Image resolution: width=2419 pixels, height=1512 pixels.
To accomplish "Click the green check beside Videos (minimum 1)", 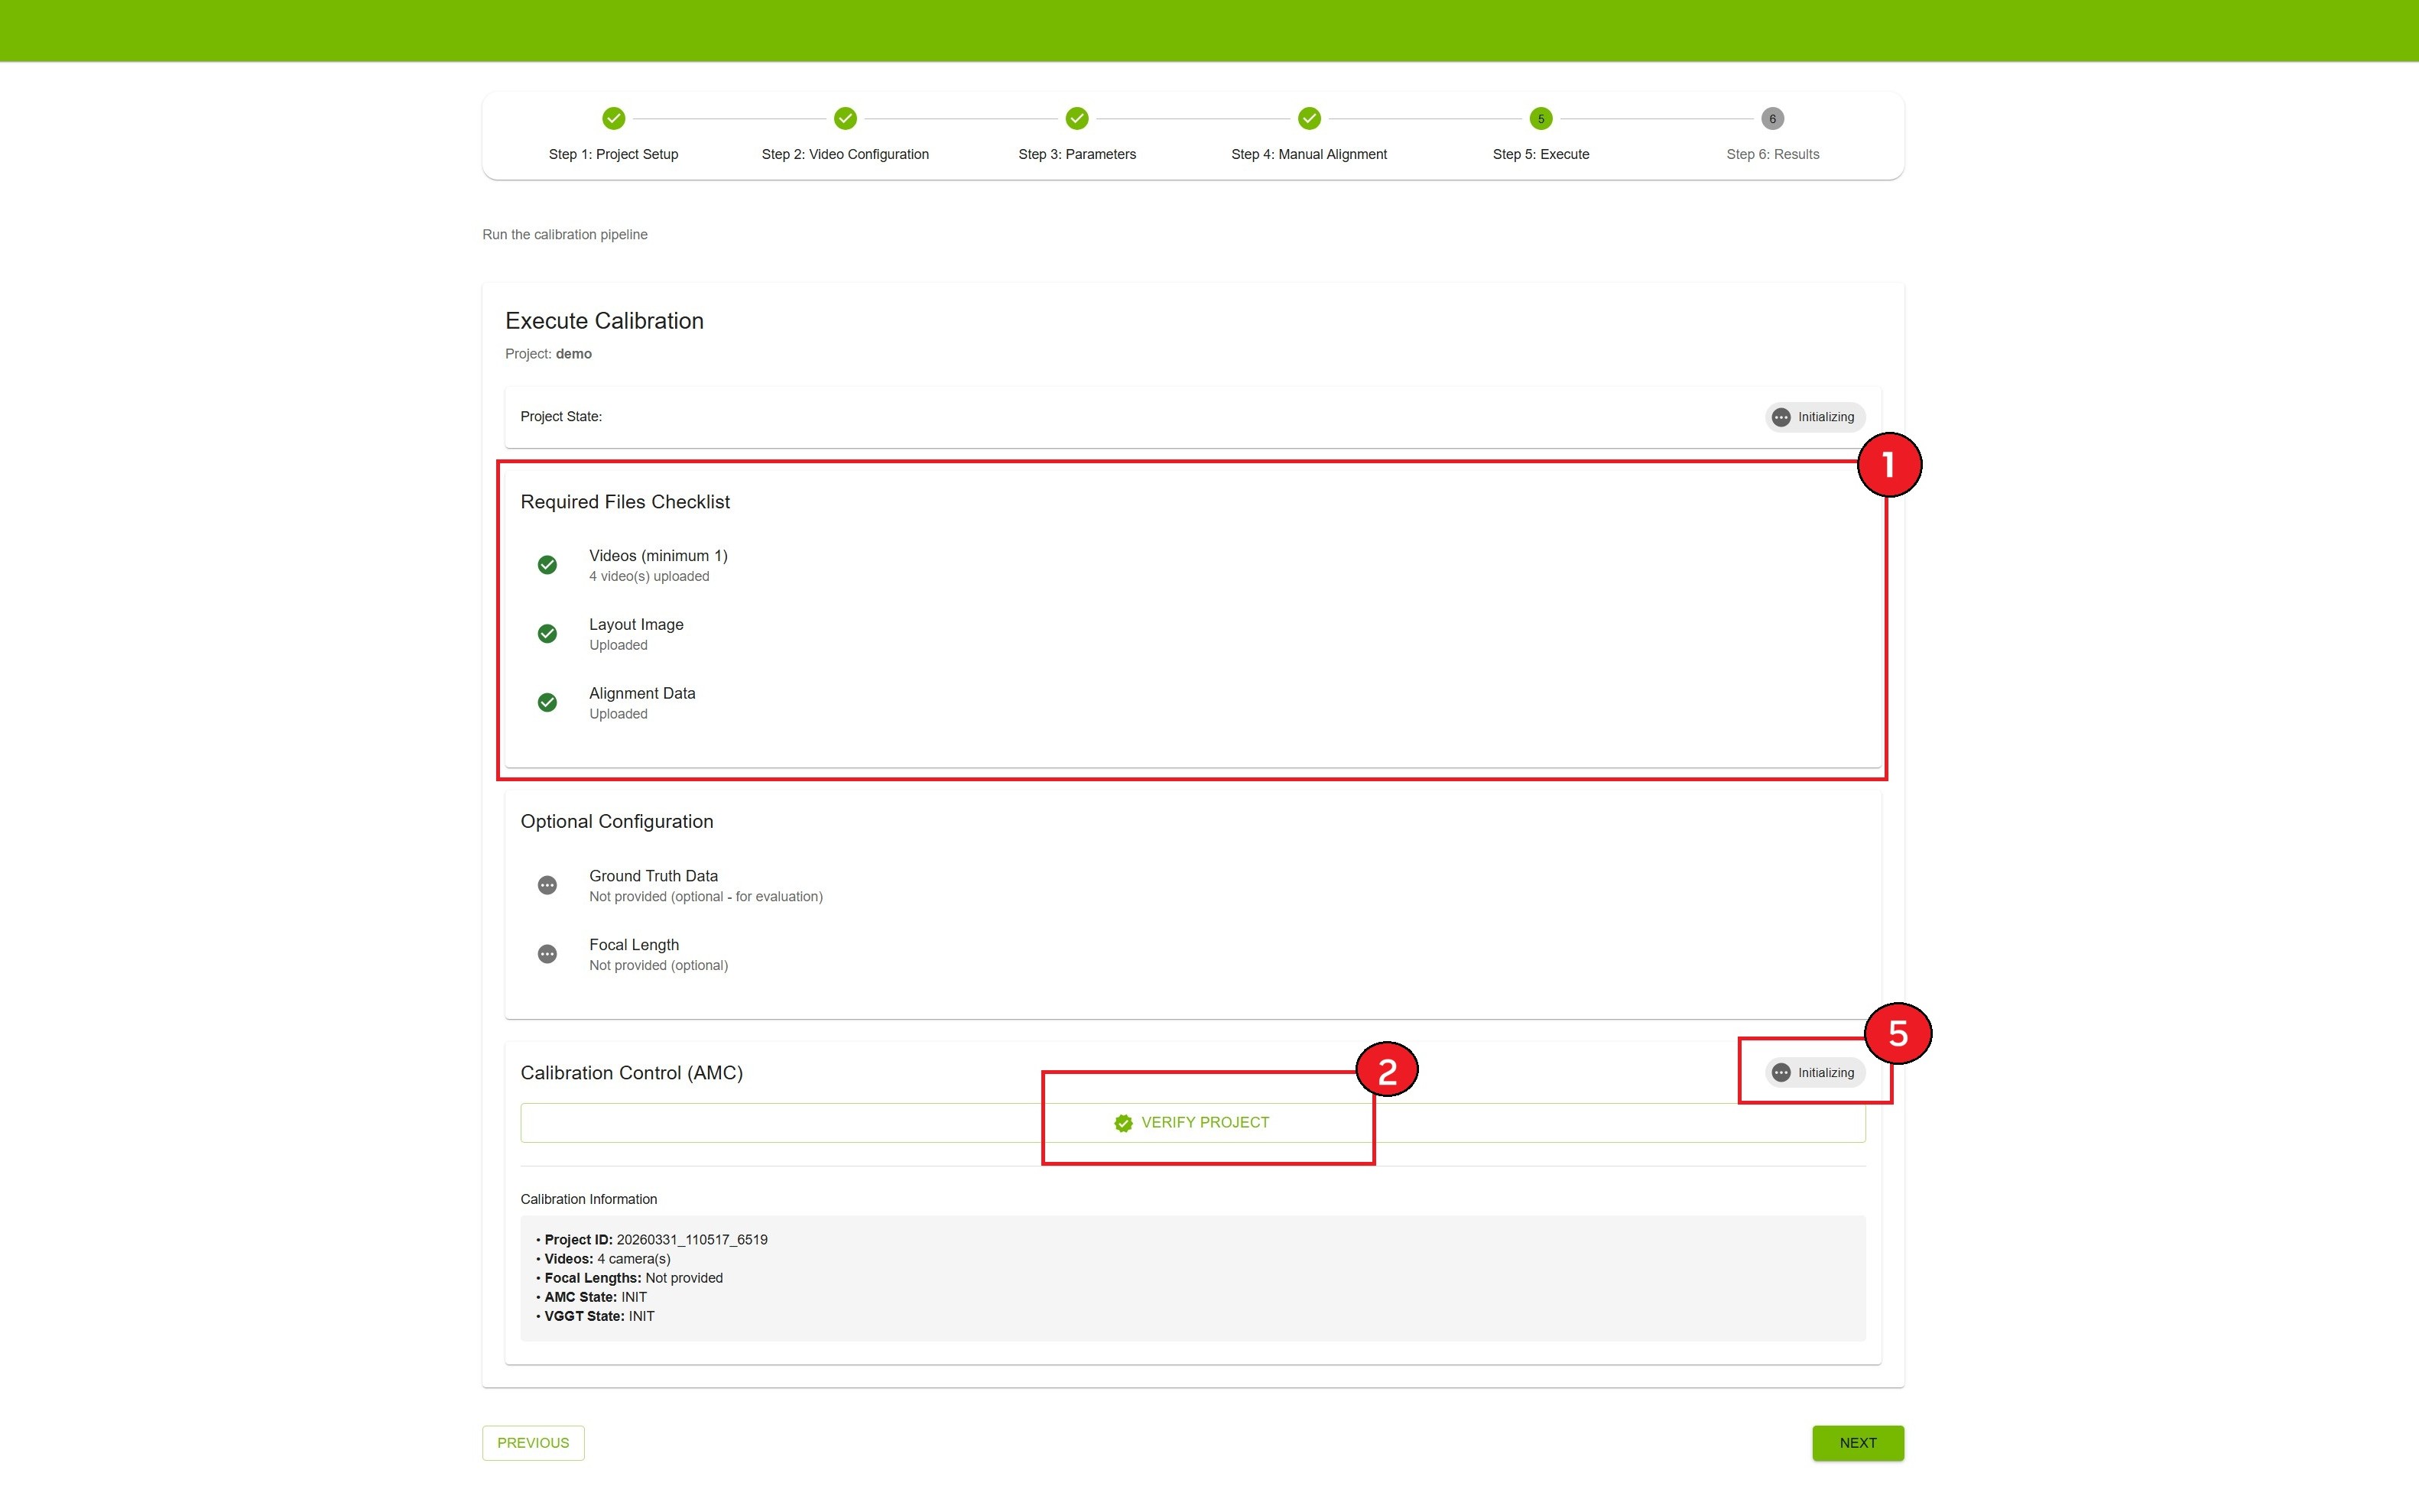I will point(547,565).
